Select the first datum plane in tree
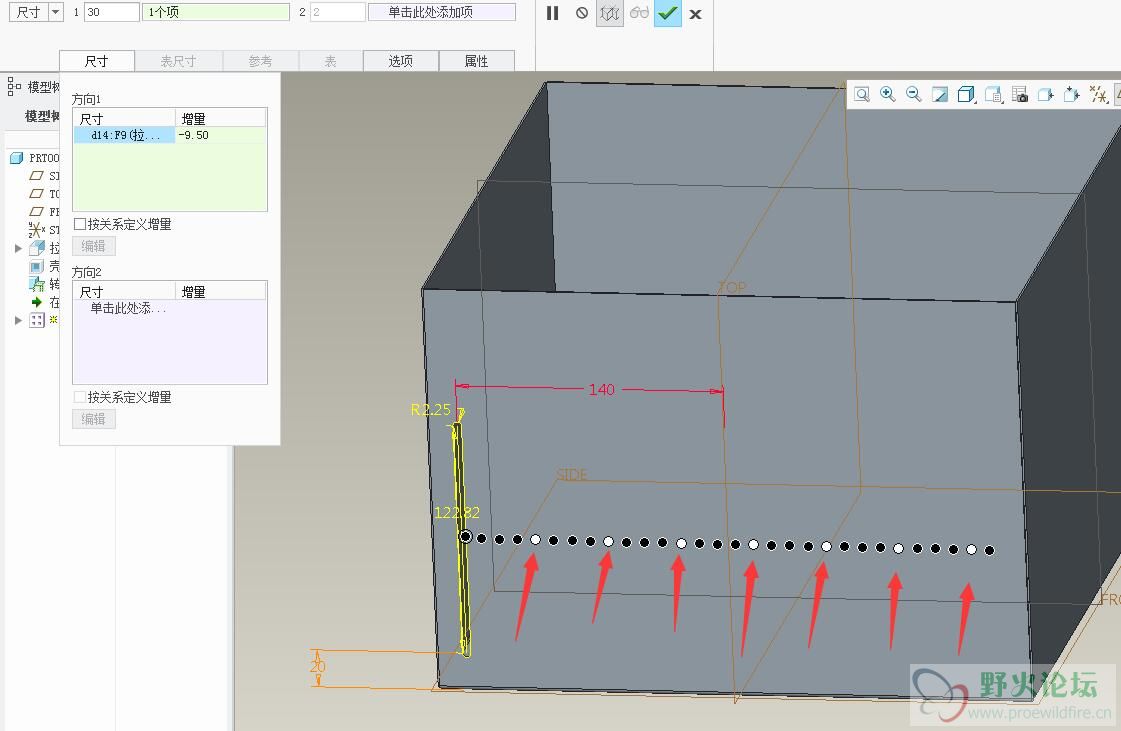 pos(44,175)
